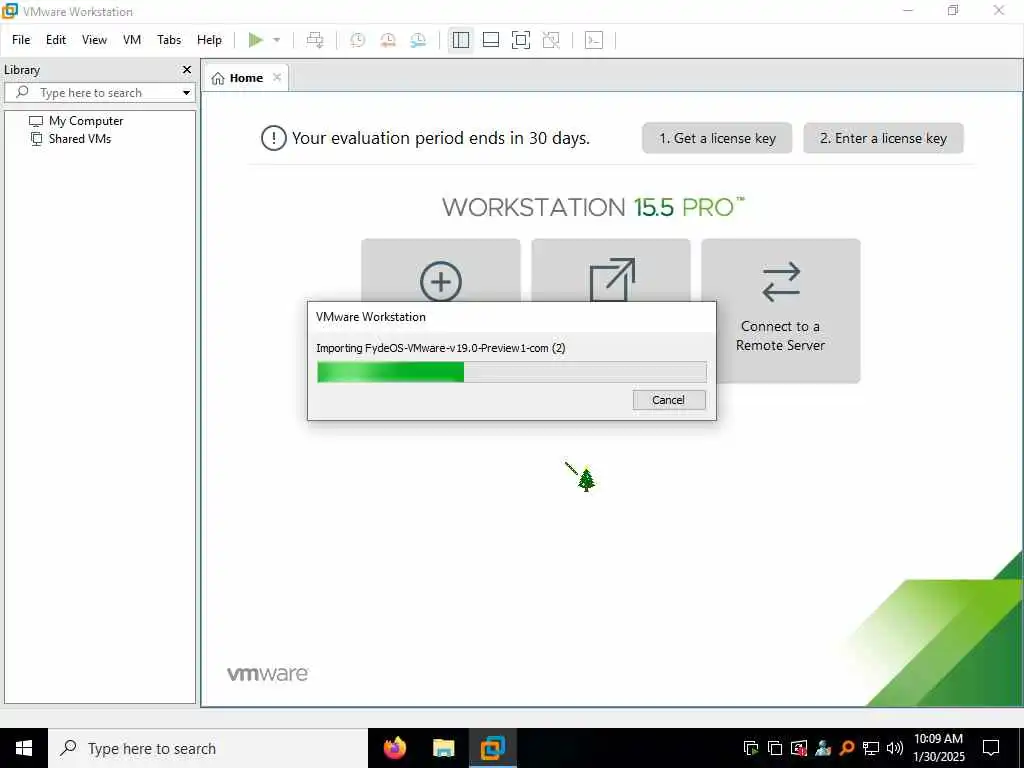Screen dimensions: 1024x768
Task: Click the Revert to Snapshot icon
Action: (x=388, y=40)
